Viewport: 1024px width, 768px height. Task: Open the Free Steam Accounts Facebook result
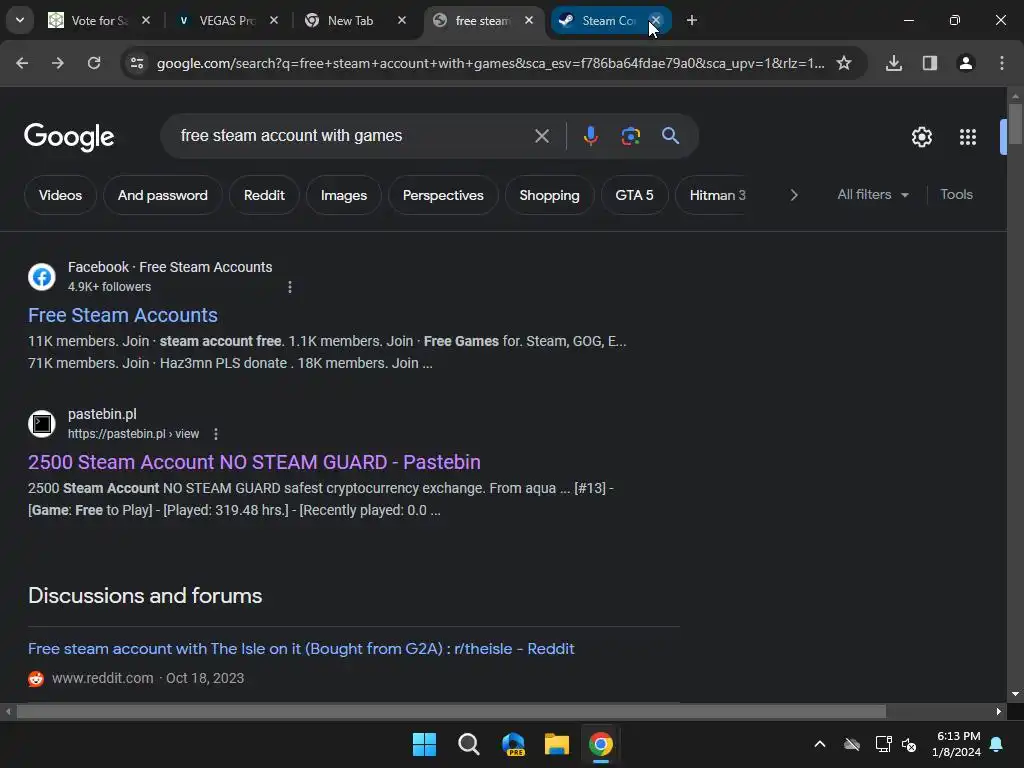123,315
